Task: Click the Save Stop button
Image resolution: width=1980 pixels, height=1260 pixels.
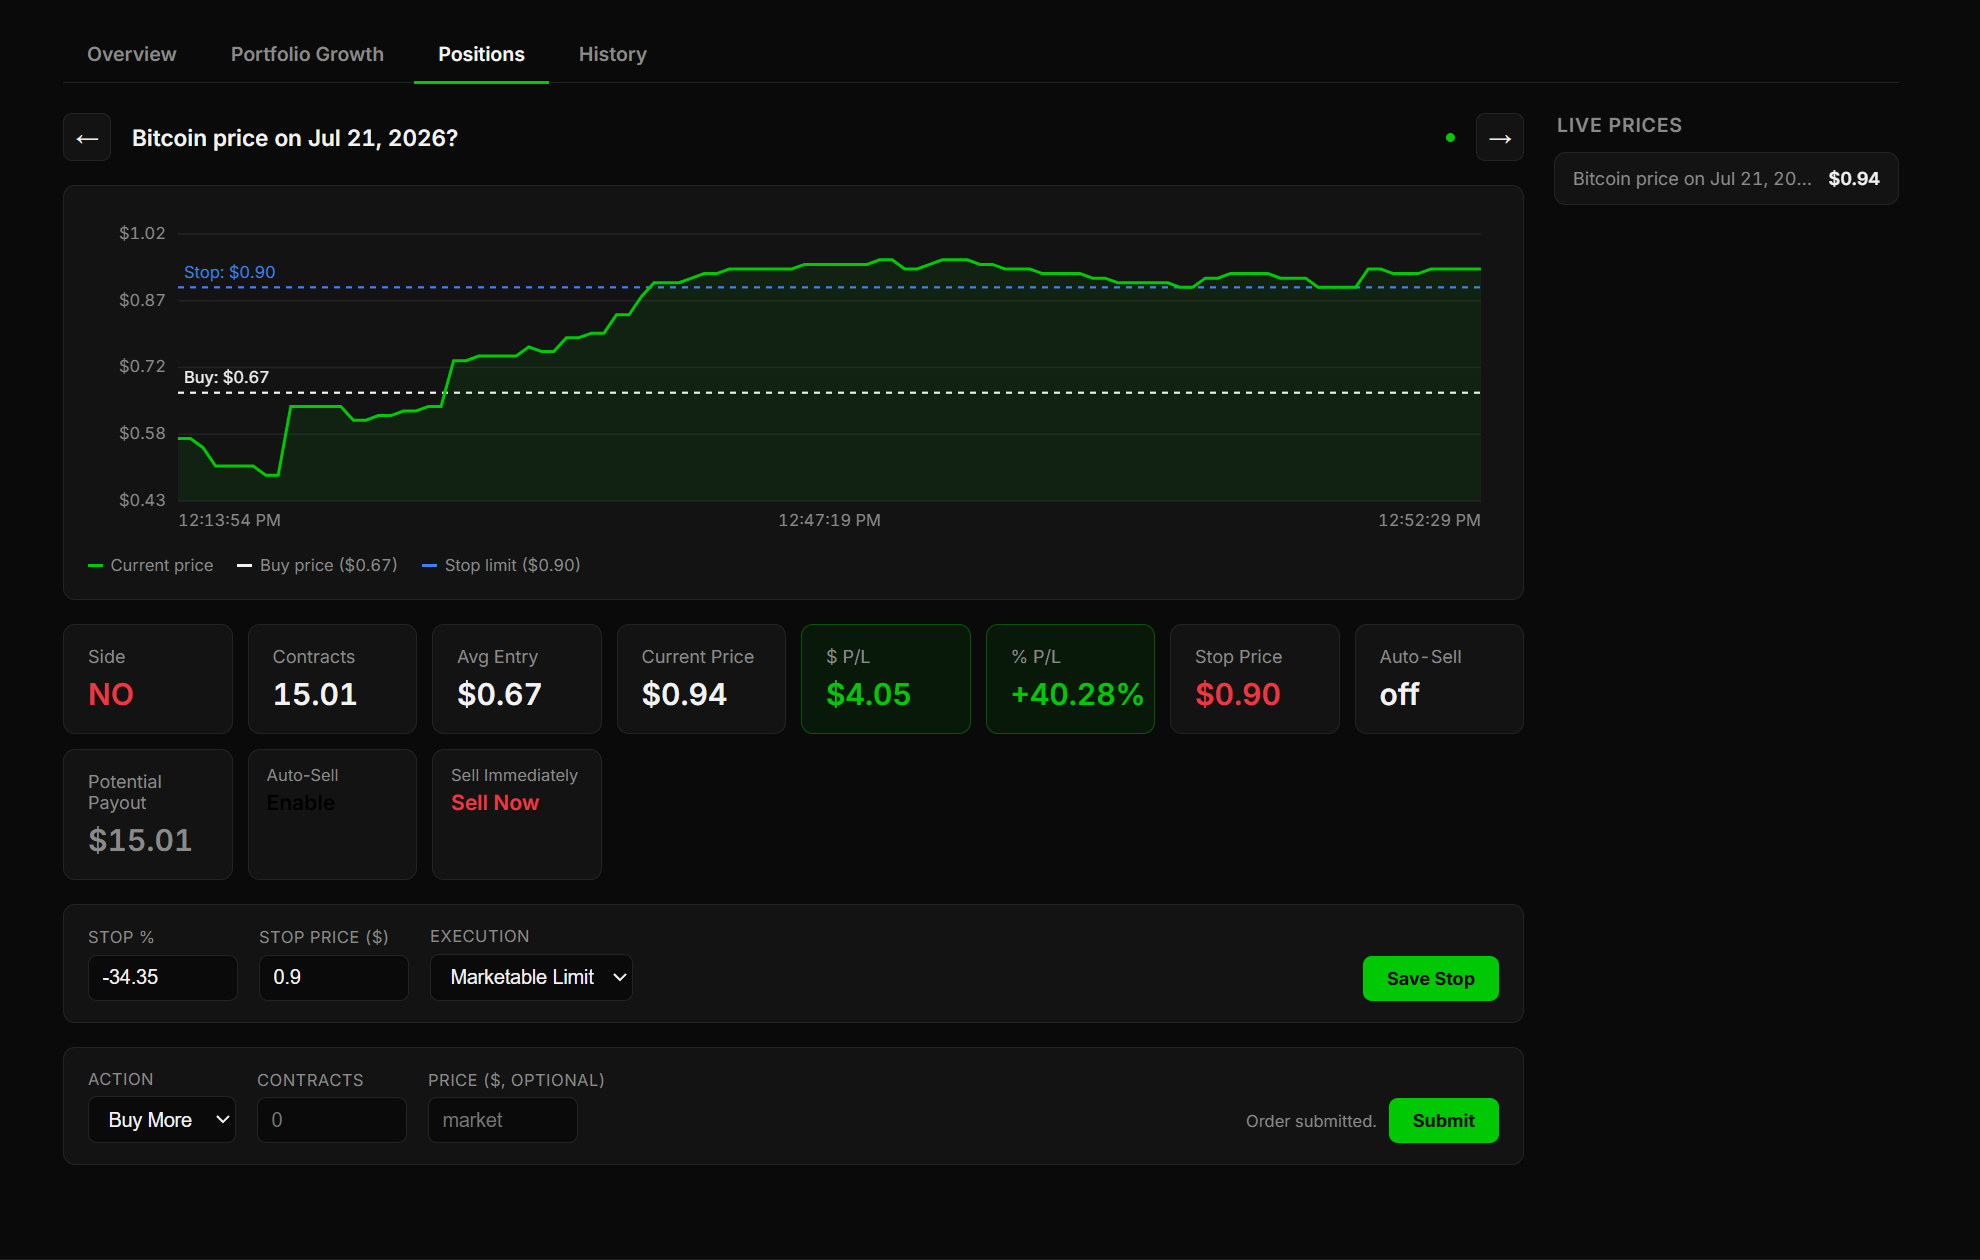Action: click(x=1430, y=978)
